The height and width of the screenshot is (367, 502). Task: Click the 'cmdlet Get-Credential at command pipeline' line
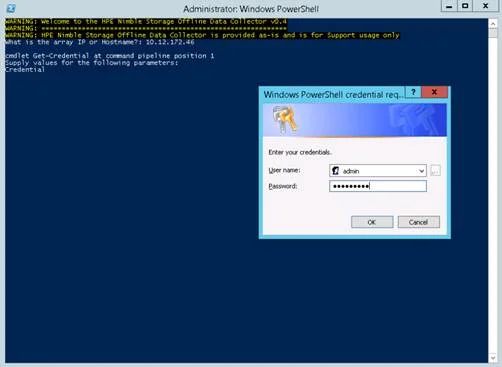110,56
